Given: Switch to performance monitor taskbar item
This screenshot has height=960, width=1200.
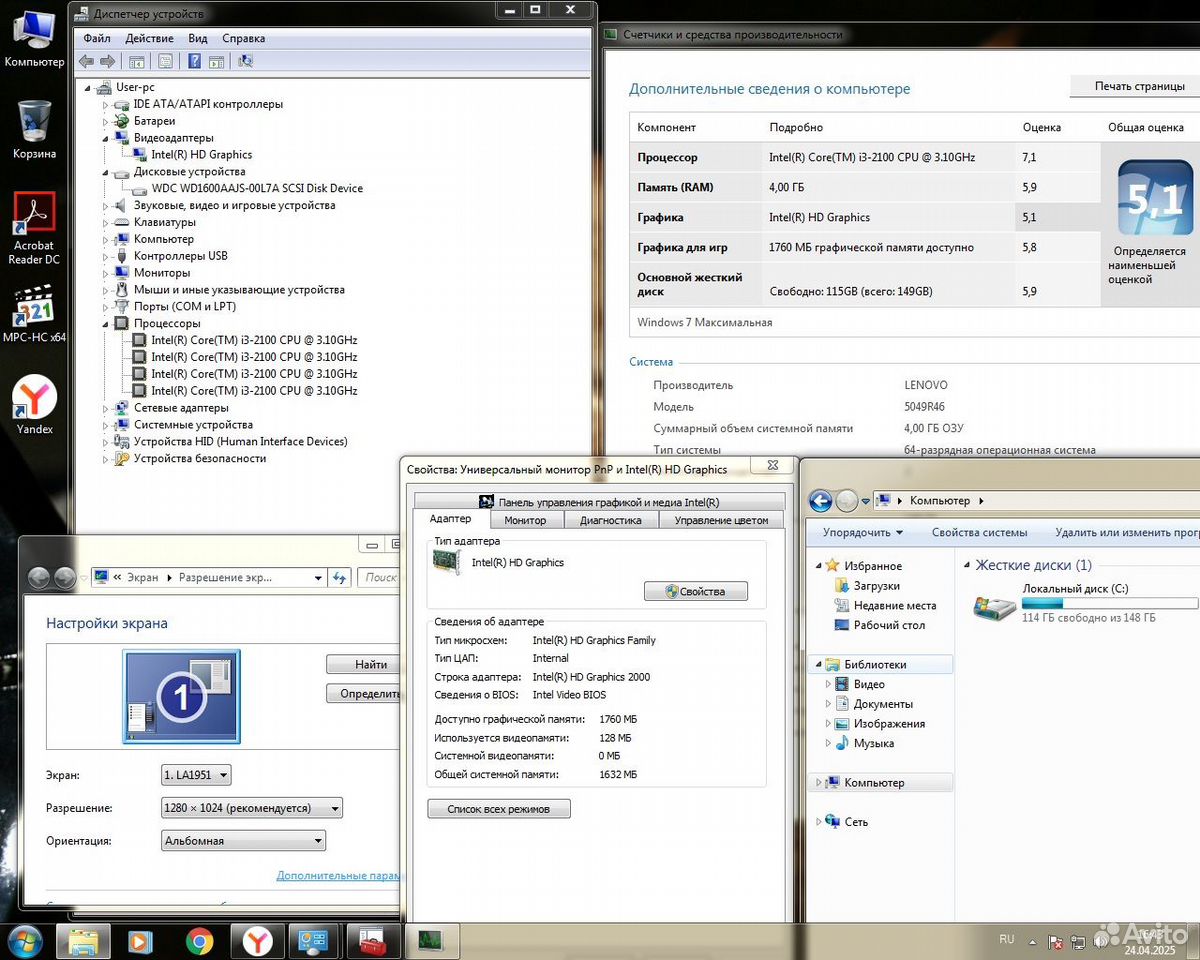Looking at the screenshot, I should click(x=431, y=941).
